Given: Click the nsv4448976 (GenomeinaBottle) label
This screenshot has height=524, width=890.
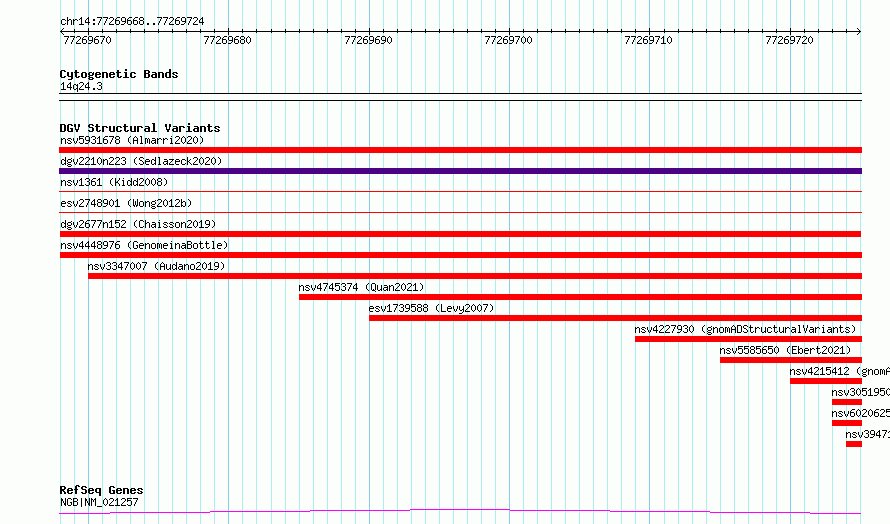Looking at the screenshot, I should click(144, 245).
